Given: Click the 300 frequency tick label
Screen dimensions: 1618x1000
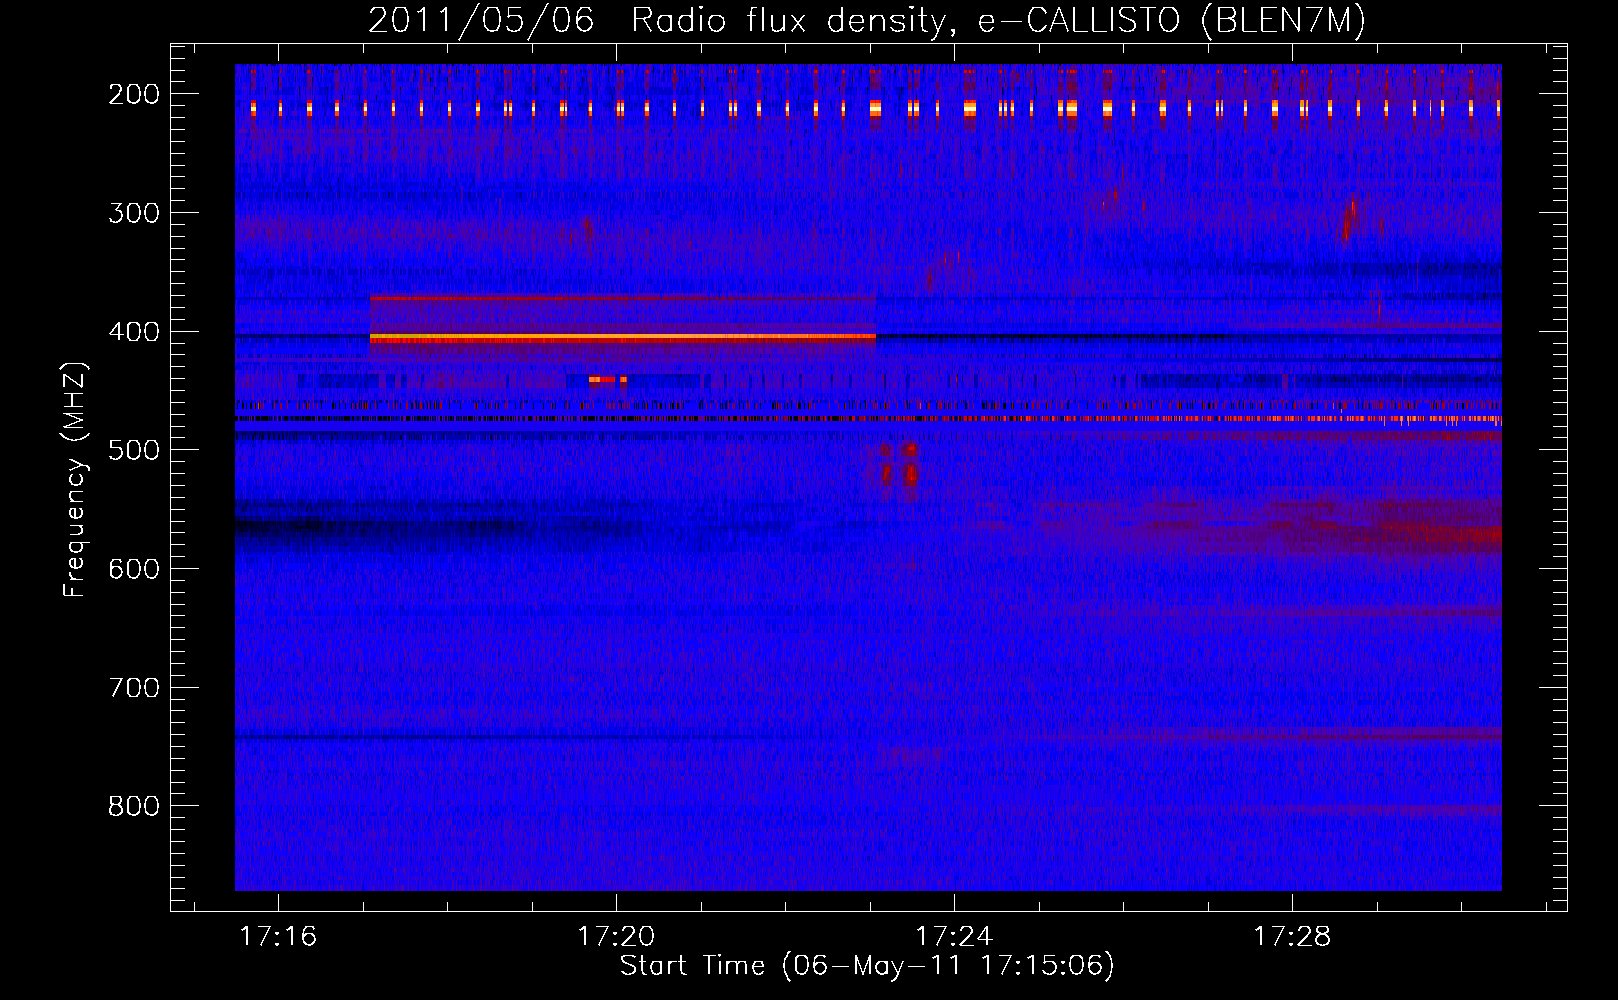Looking at the screenshot, I should coord(133,213).
